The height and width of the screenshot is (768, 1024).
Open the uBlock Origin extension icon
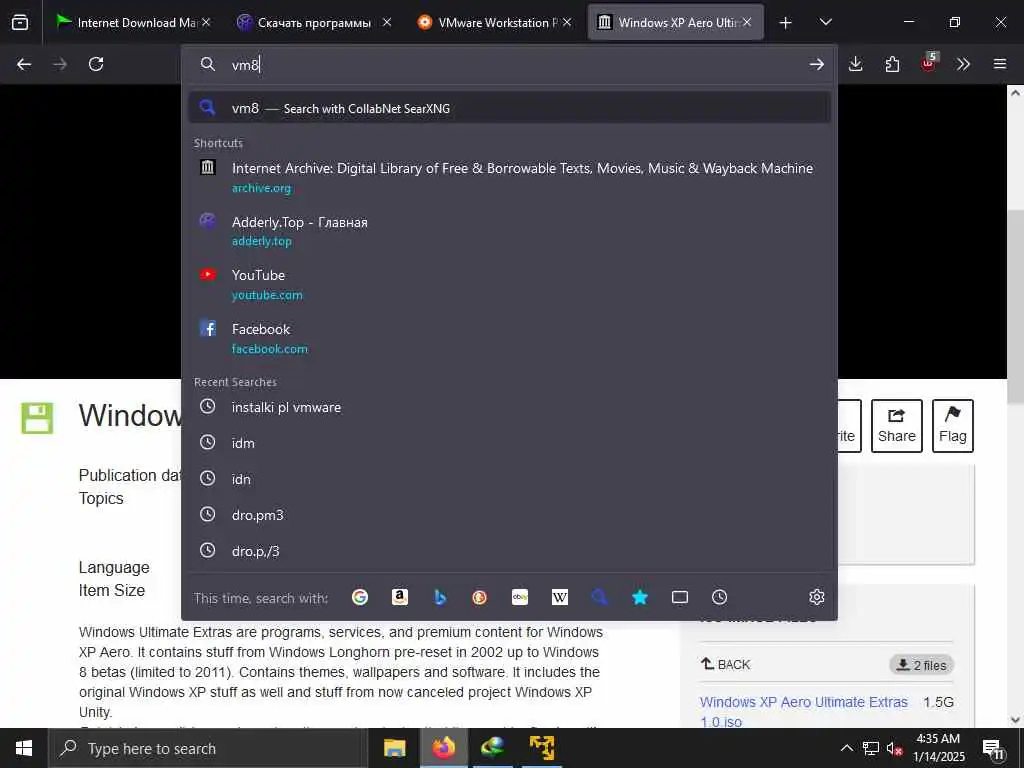pyautogui.click(x=929, y=63)
